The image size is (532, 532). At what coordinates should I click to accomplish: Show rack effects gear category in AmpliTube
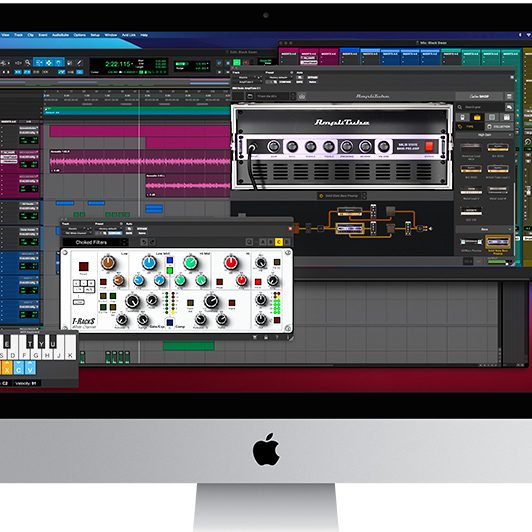coord(507,117)
